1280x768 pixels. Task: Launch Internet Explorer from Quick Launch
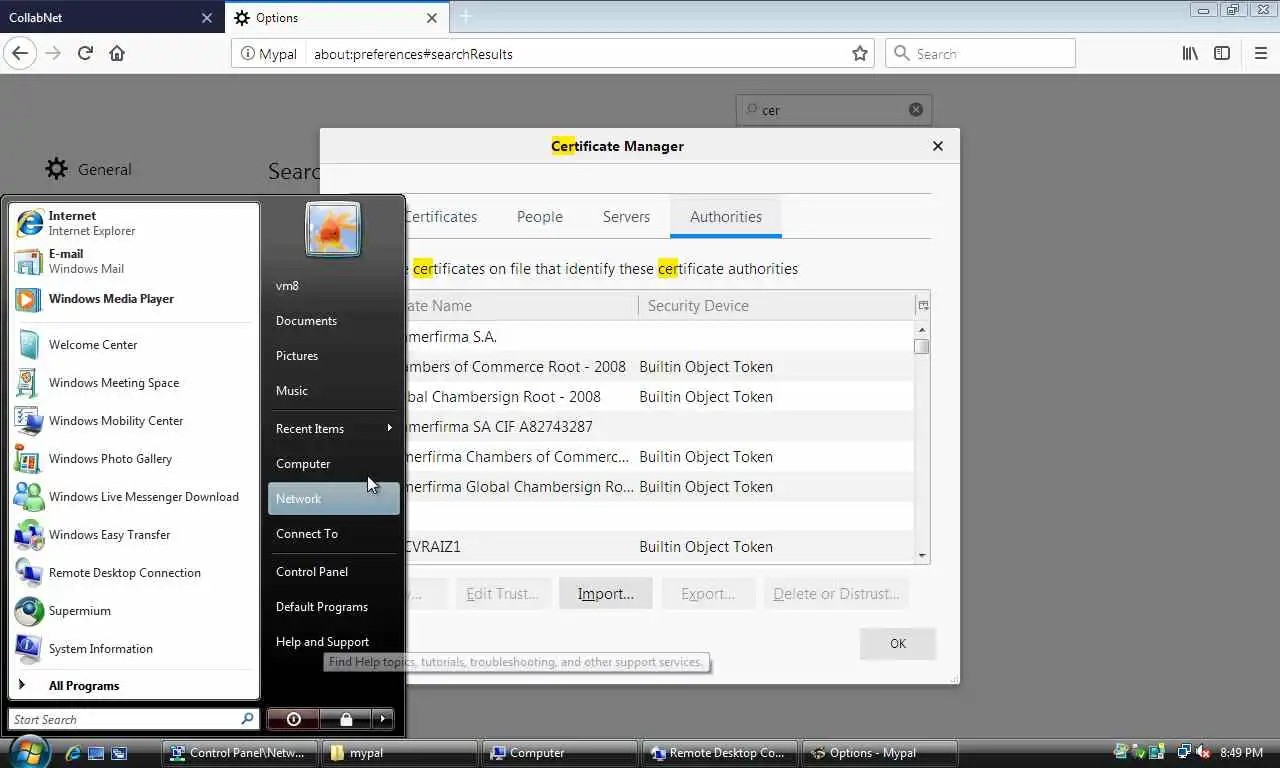[x=74, y=753]
